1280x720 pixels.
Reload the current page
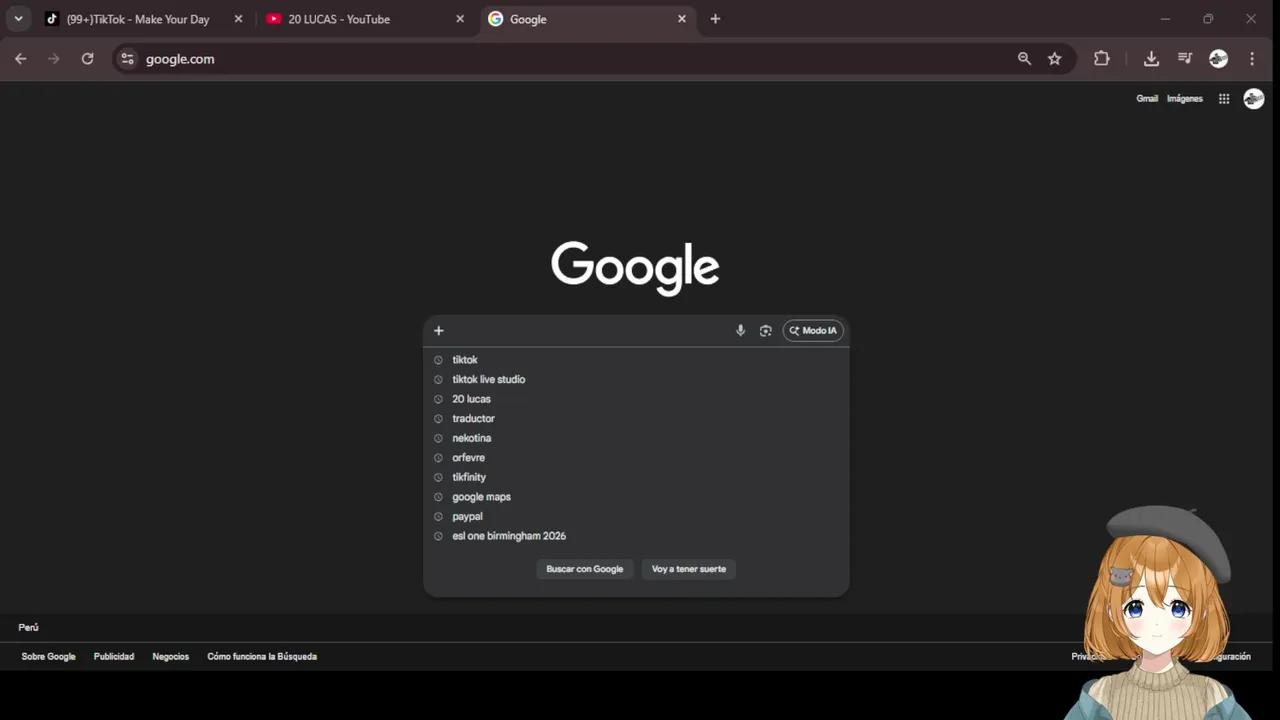point(87,59)
